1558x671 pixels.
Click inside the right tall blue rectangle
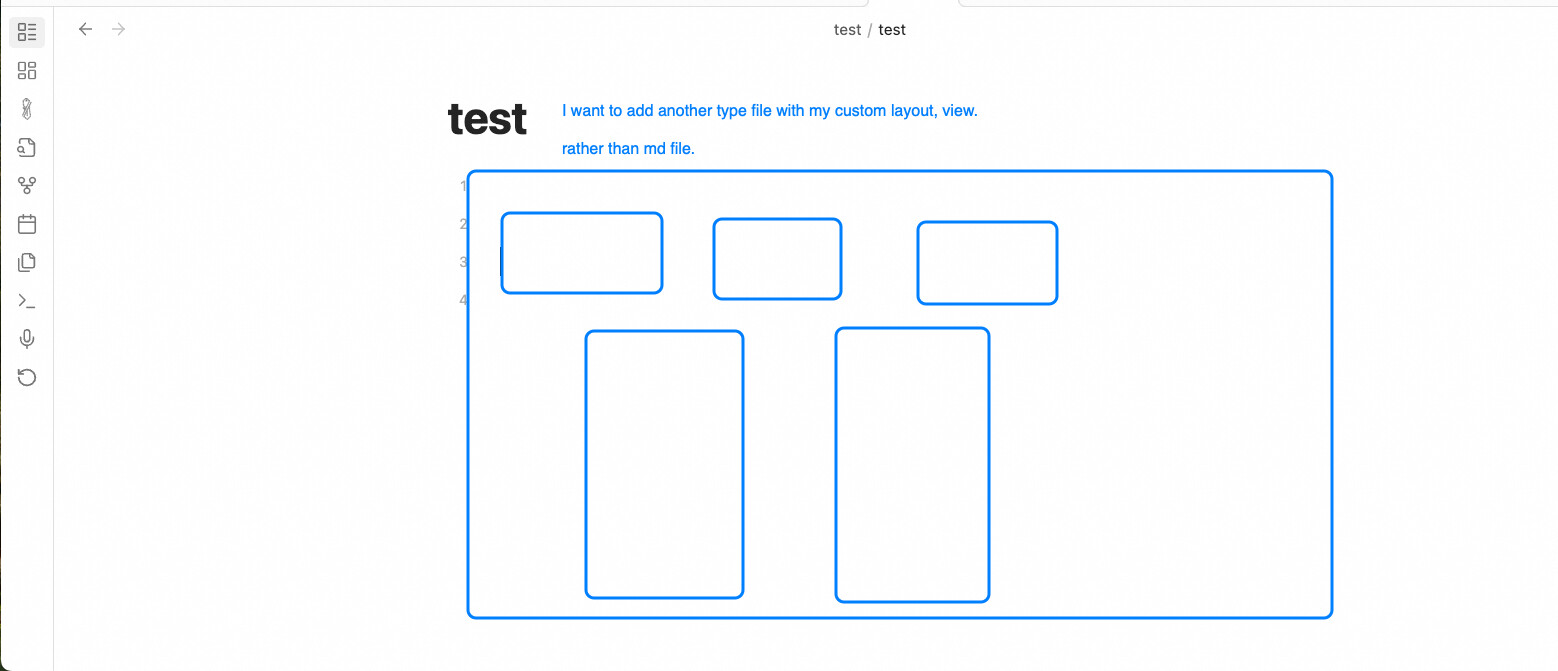coord(912,465)
